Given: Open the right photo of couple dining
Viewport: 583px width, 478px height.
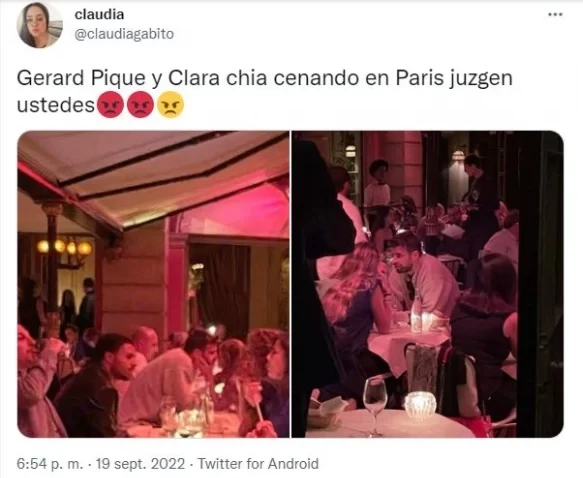Looking at the screenshot, I should point(428,284).
